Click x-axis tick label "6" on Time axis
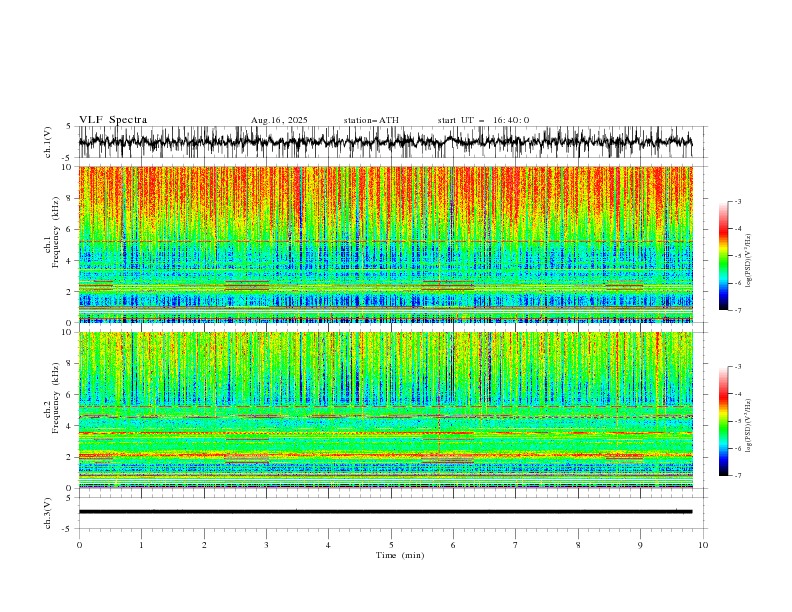Viewport: 792px width, 612px height. click(453, 545)
